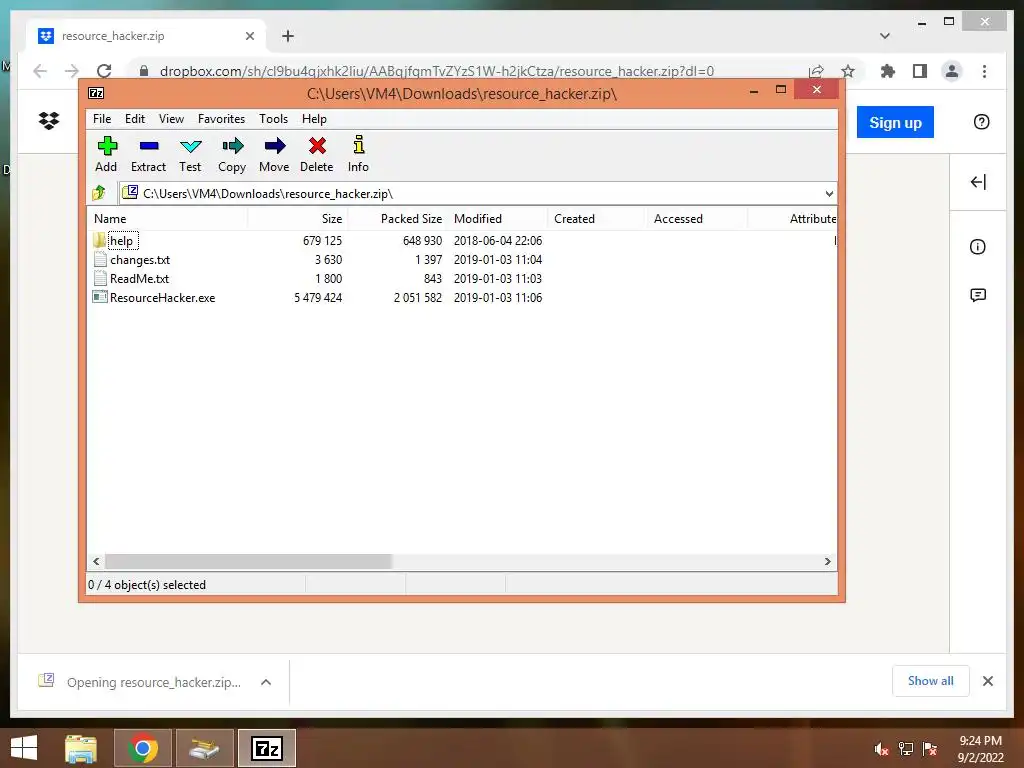
Task: Reload the Chrome page
Action: 104,71
